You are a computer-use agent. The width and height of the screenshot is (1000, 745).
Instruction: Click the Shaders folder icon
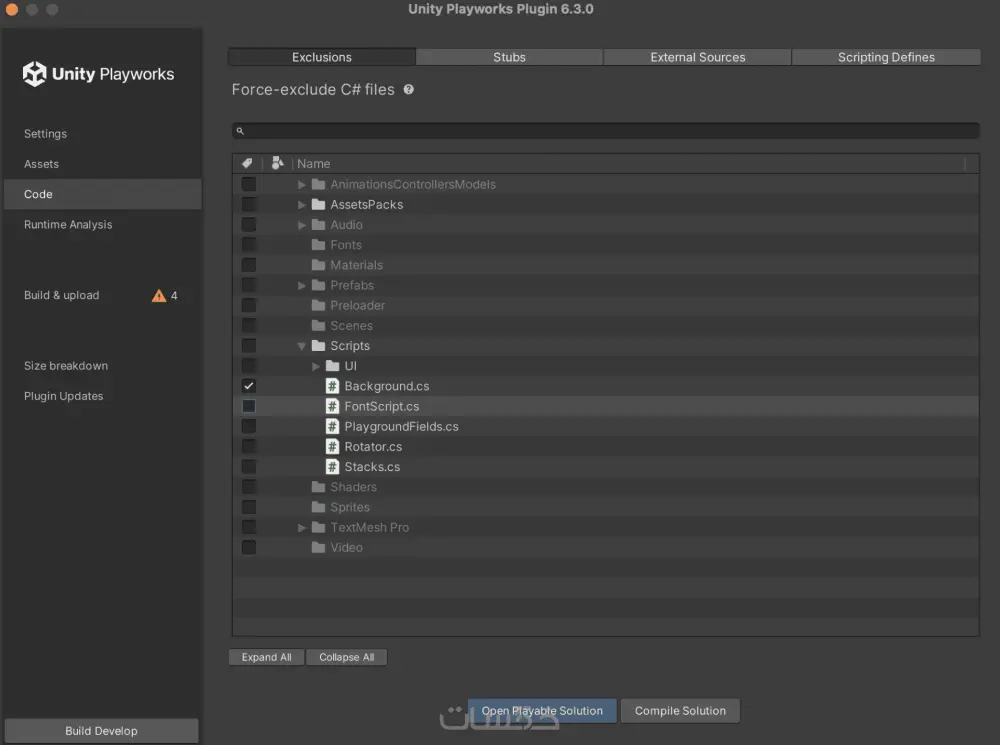click(318, 487)
